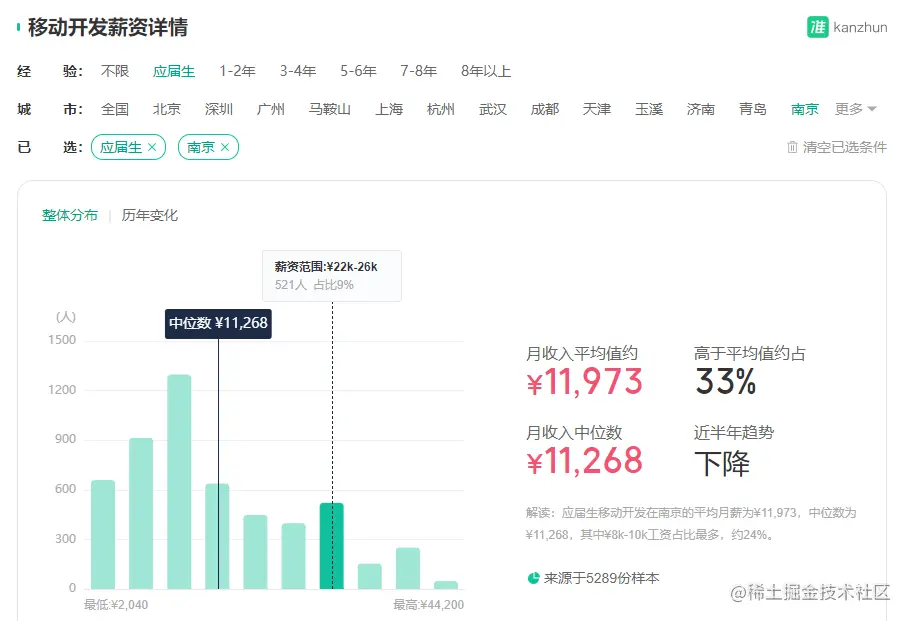The width and height of the screenshot is (909, 621).
Task: Switch to the 整体分布 tab
Action: 70,215
